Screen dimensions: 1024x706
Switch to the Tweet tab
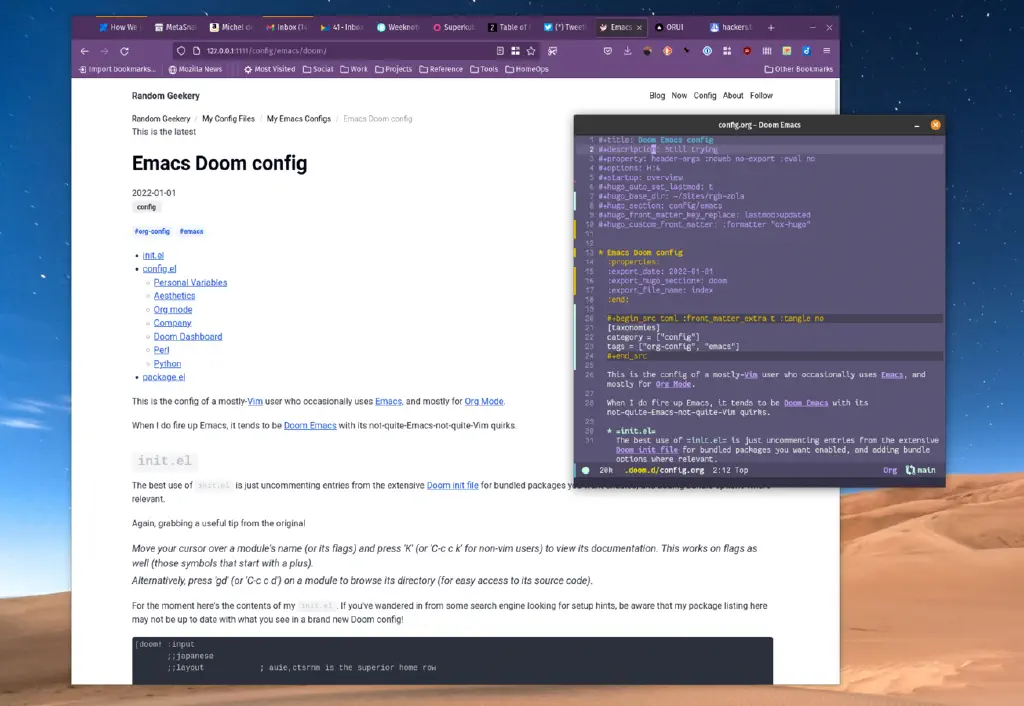565,27
